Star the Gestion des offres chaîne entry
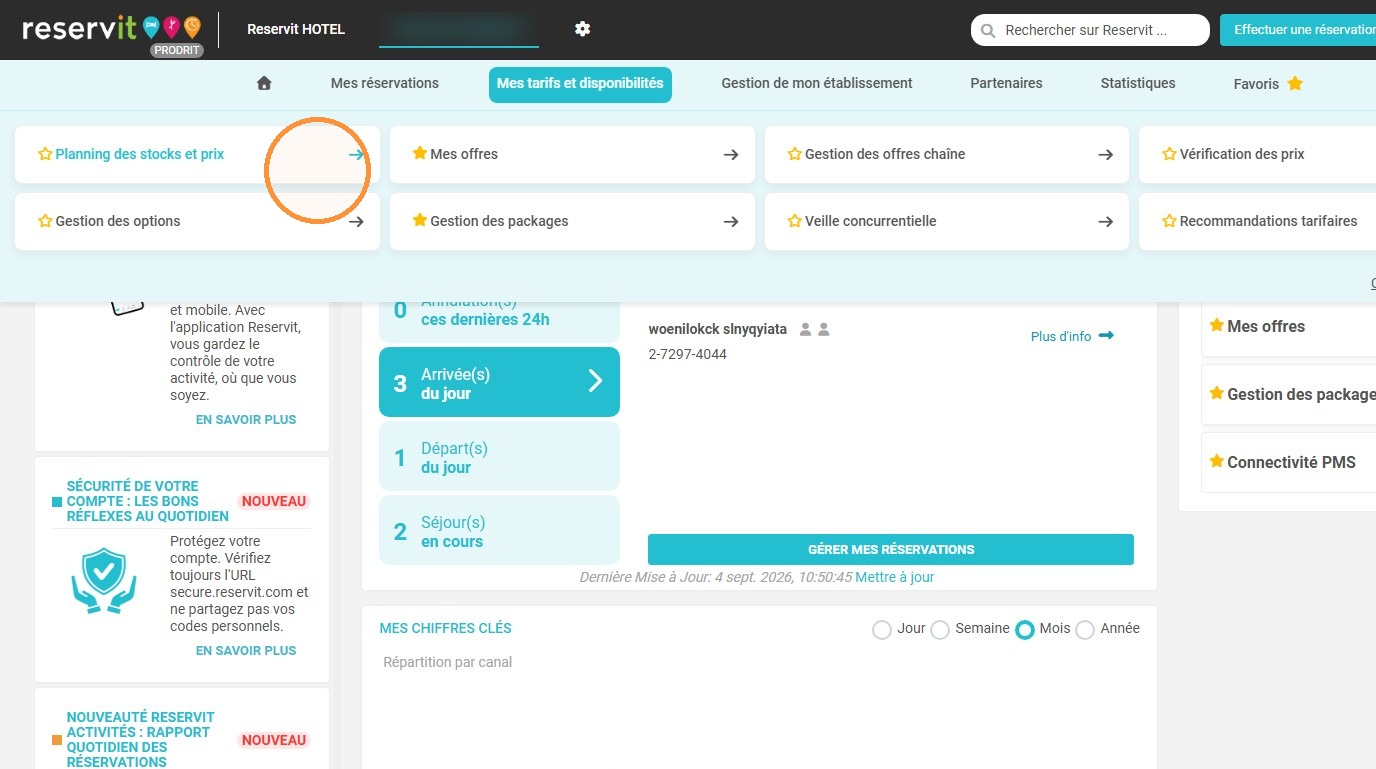Screen dimensions: 1376x769 point(795,154)
